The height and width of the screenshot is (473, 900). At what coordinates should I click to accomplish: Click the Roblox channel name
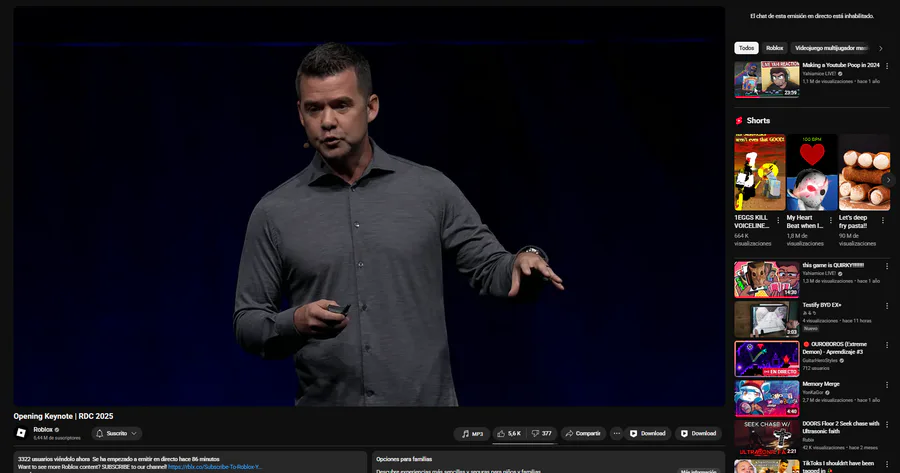click(x=43, y=429)
